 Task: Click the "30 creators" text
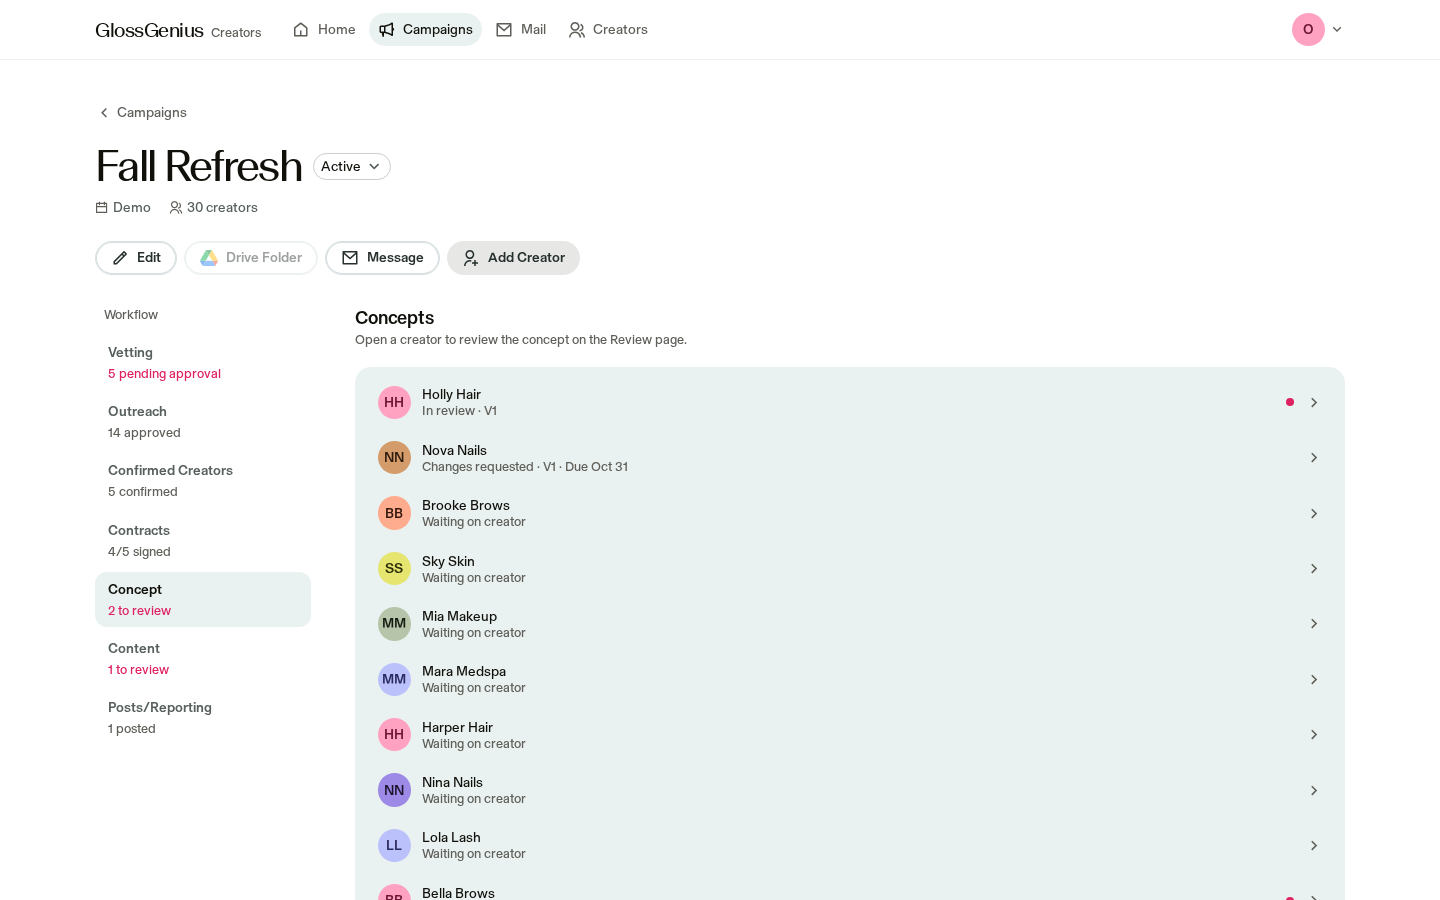point(222,208)
